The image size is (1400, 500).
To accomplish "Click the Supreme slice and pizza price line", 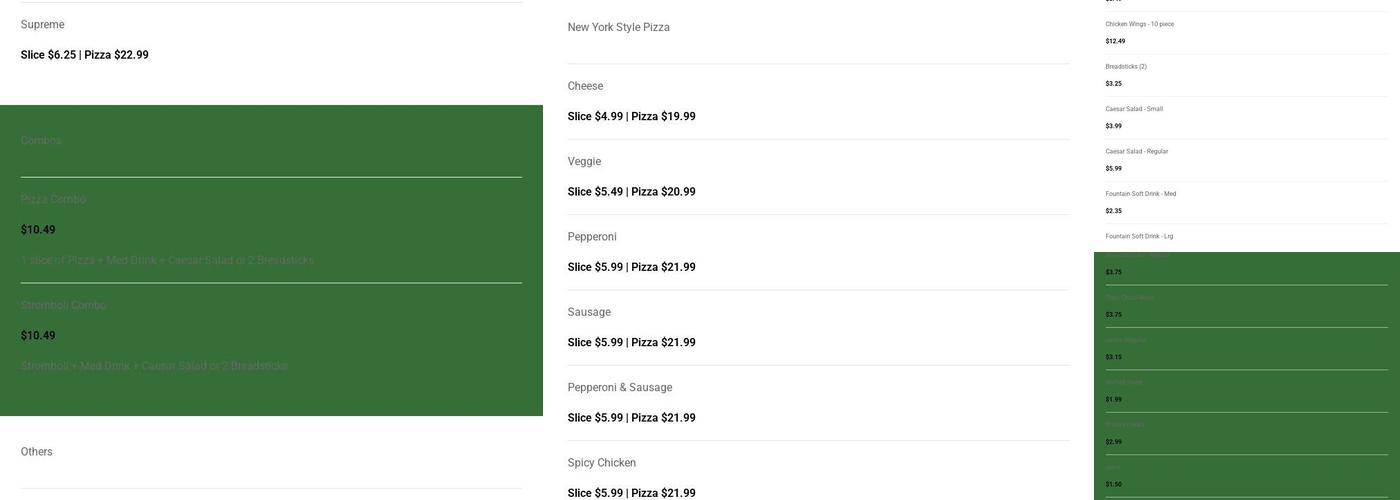I will pyautogui.click(x=85, y=55).
